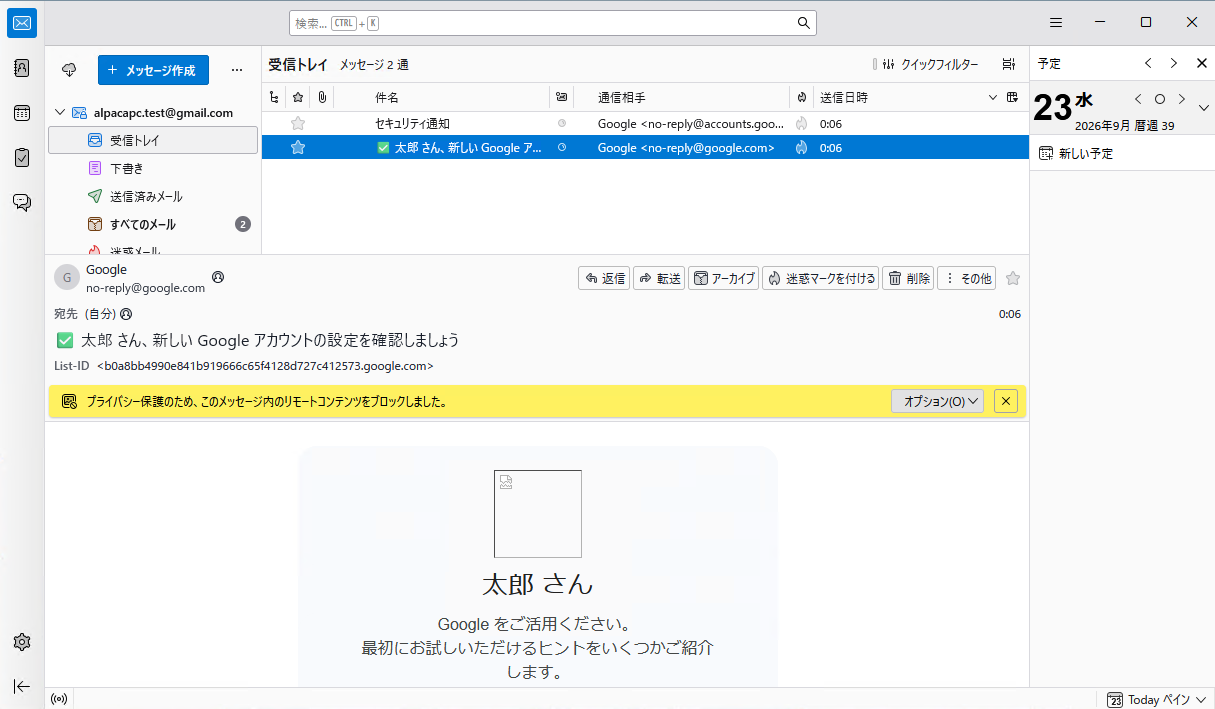Sort messages by 通信相手 column
The width and height of the screenshot is (1215, 709).
[682, 97]
